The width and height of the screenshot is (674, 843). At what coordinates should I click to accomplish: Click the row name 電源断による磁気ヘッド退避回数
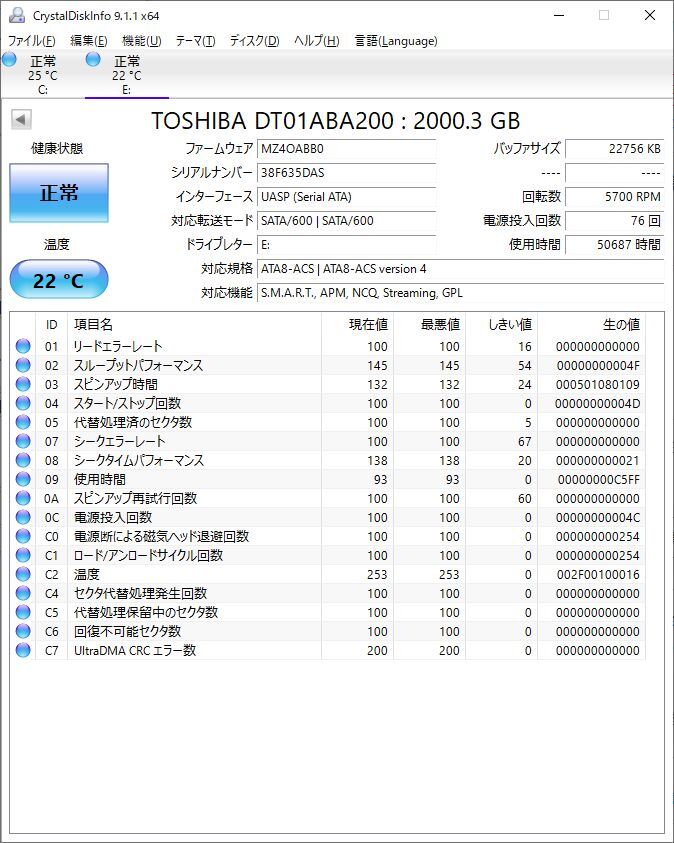(x=161, y=537)
